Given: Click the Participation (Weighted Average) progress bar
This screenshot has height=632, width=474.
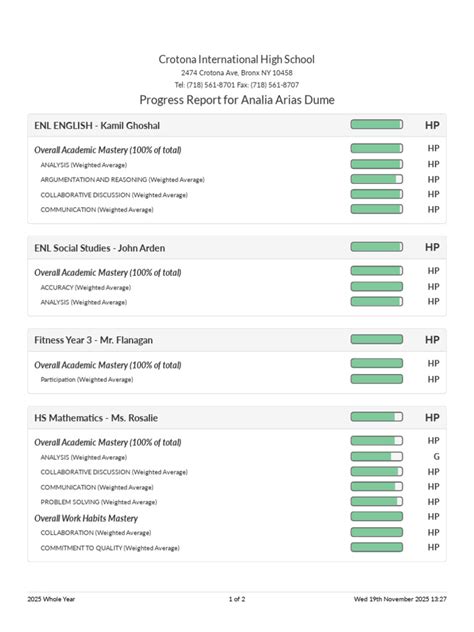Looking at the screenshot, I should 376,379.
